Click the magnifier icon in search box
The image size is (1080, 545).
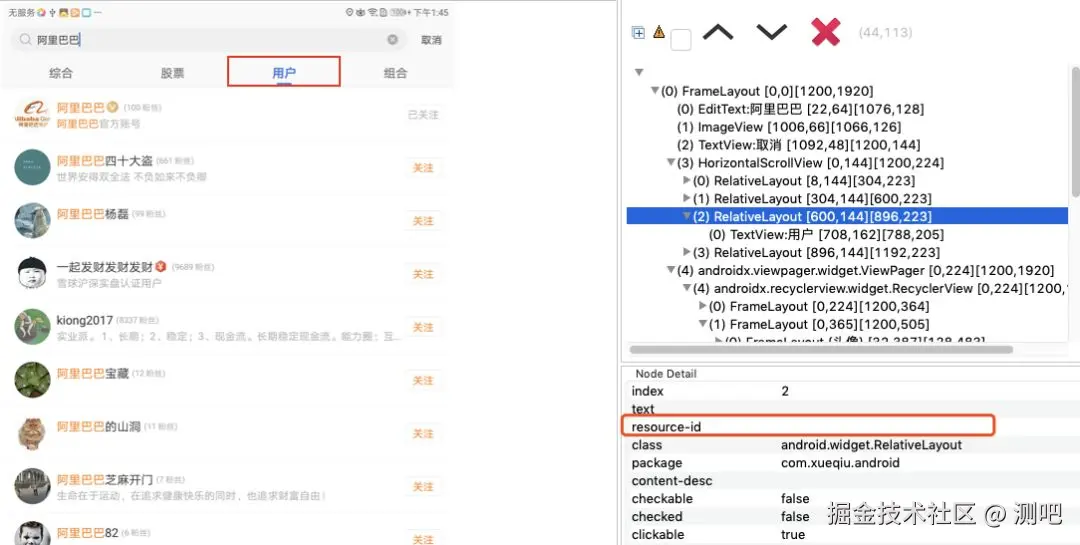point(25,40)
